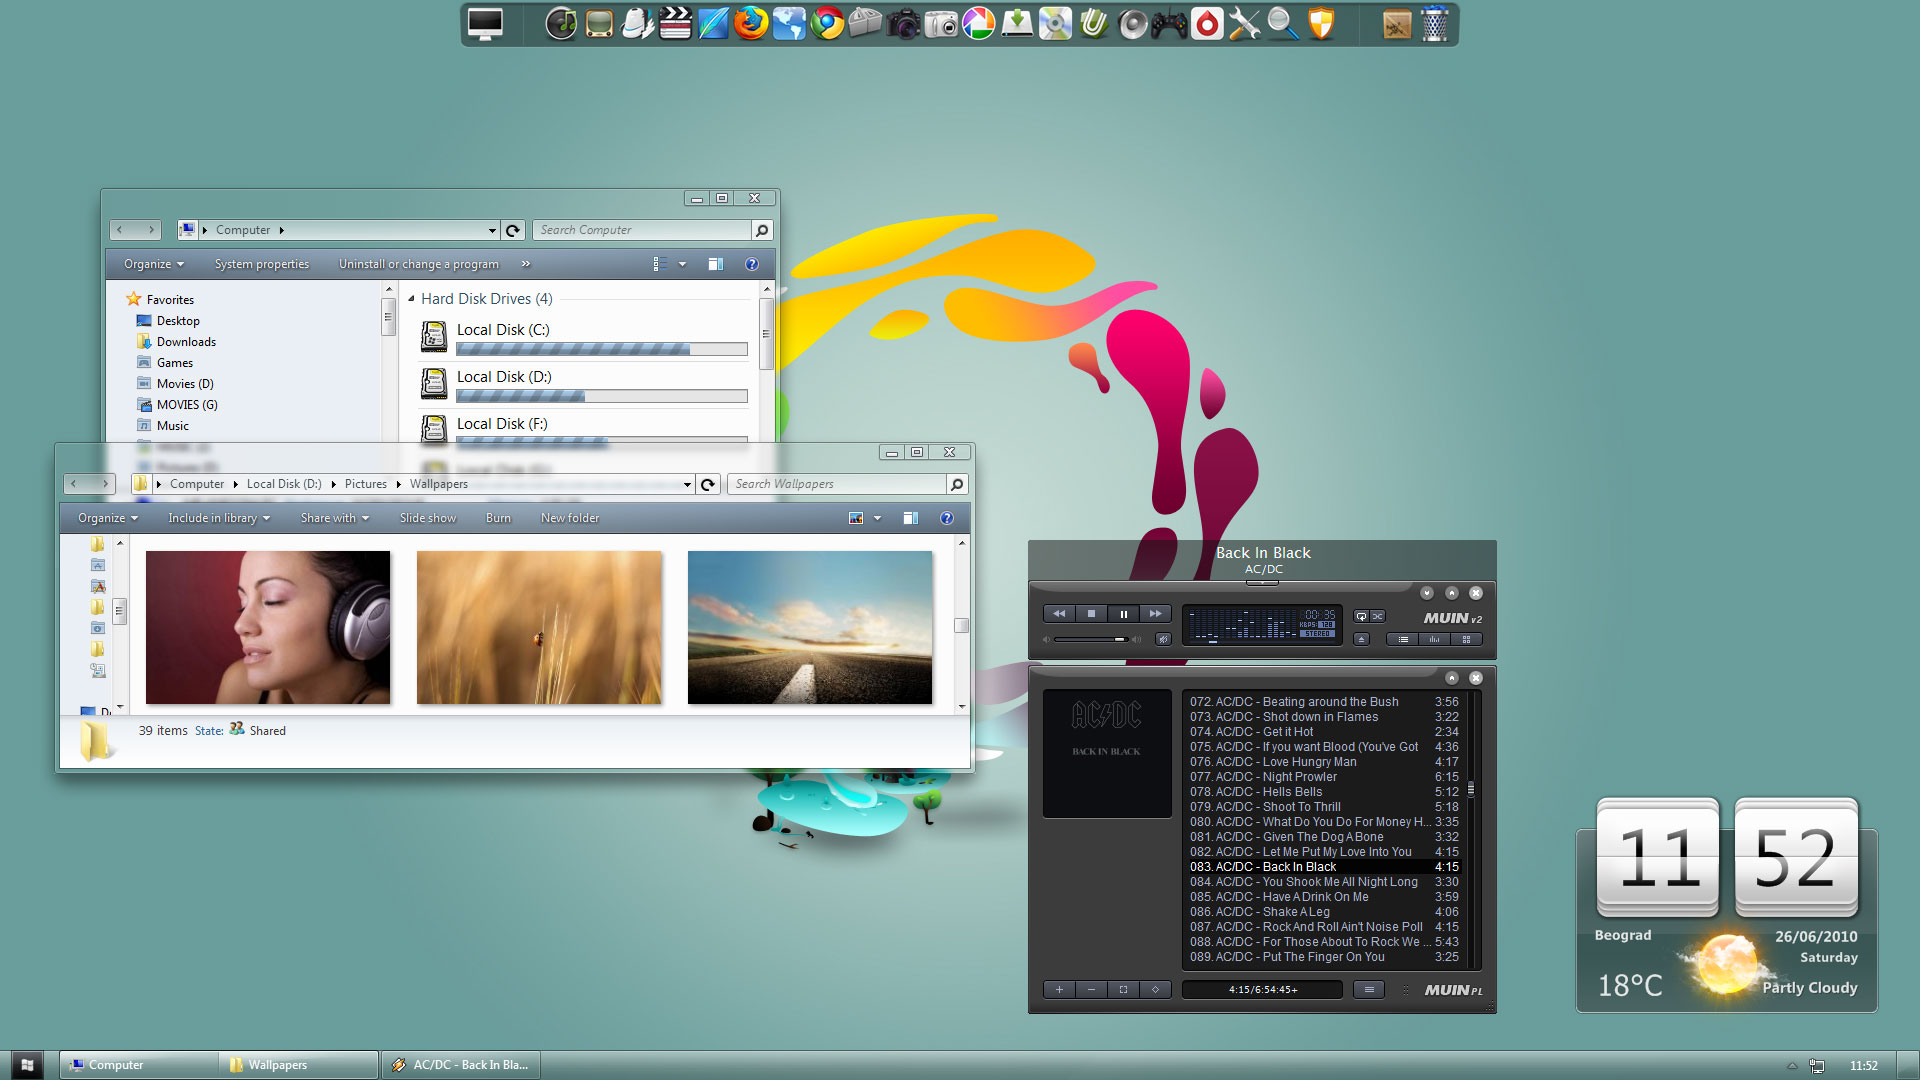Collapse the Hard Disk Drives group
1920x1080 pixels.
(411, 298)
